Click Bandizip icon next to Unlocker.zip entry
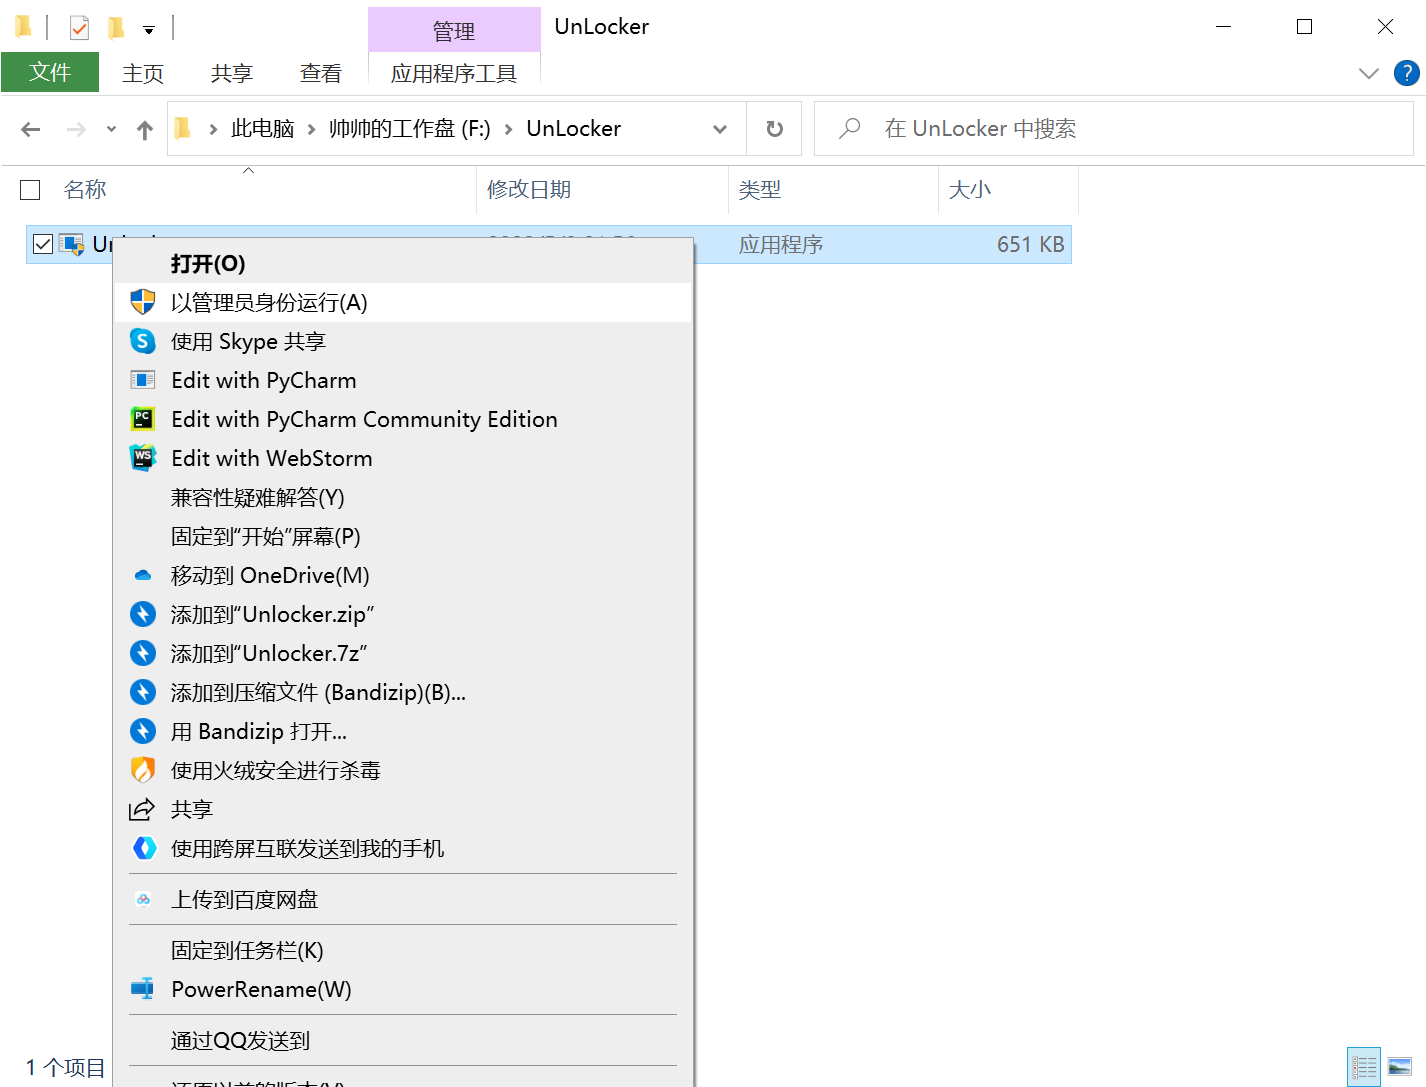 coord(143,614)
